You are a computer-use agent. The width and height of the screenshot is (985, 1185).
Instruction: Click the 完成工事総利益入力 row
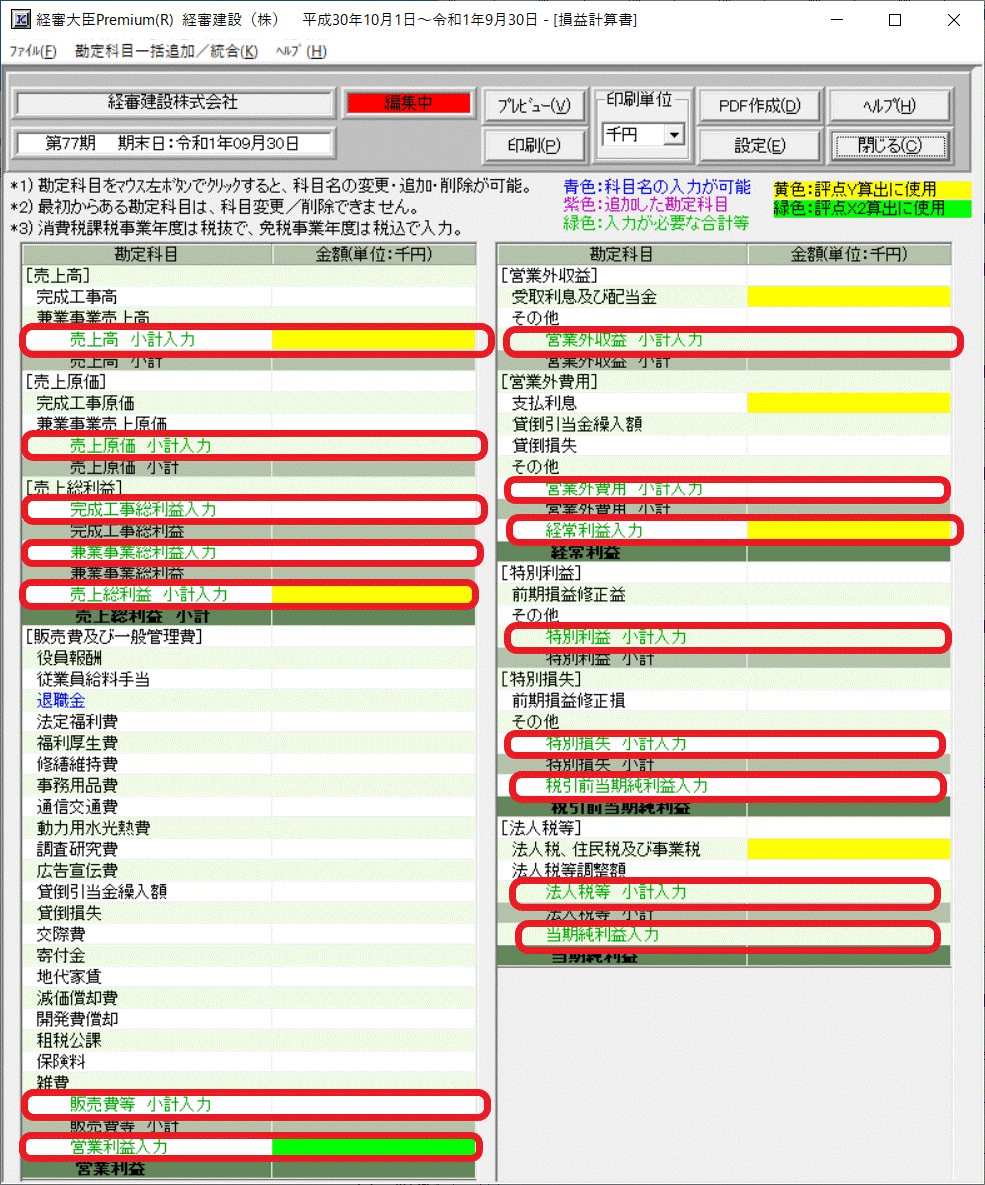pyautogui.click(x=249, y=509)
